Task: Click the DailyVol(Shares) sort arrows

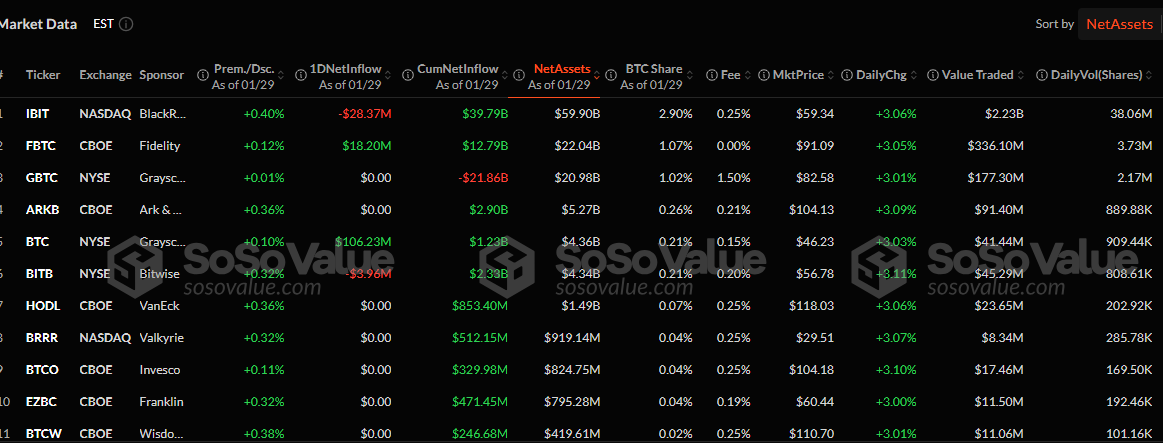Action: pyautogui.click(x=1150, y=75)
